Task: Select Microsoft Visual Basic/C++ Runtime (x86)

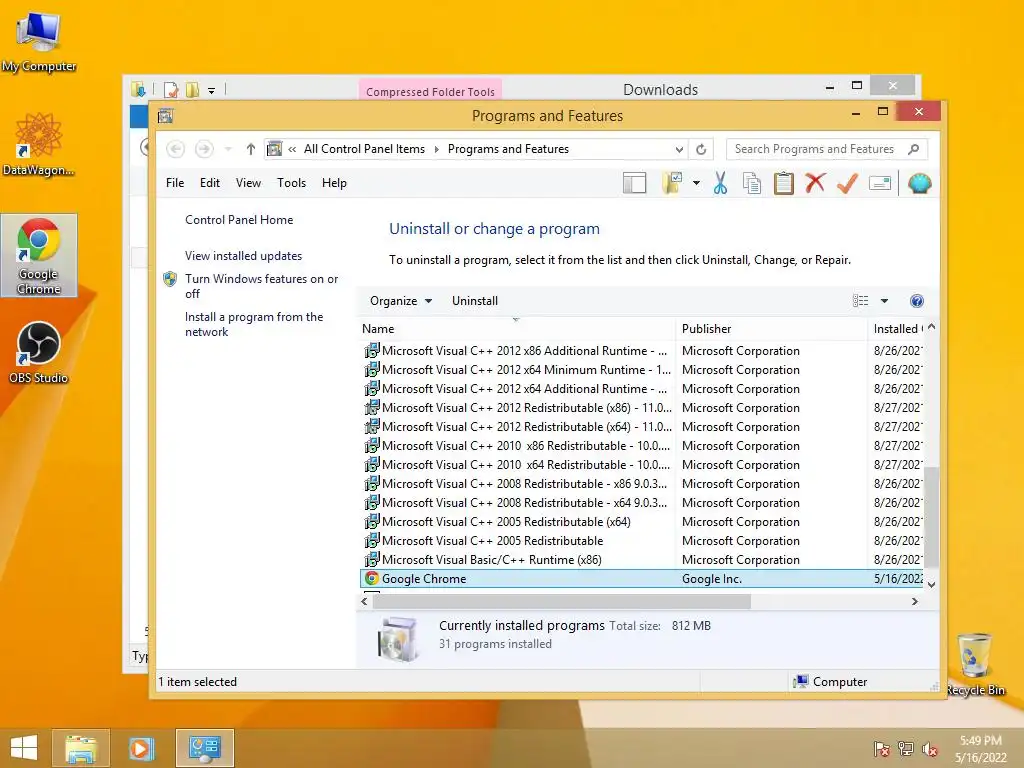Action: click(642, 560)
